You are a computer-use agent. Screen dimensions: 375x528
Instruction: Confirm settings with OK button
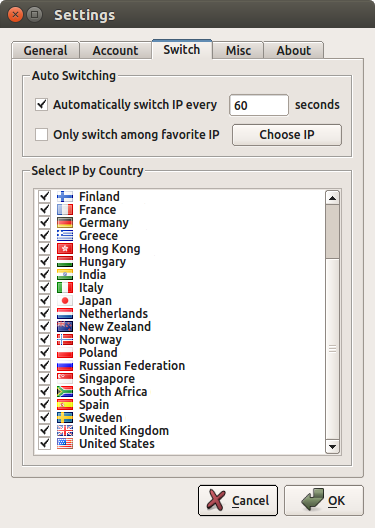(324, 500)
